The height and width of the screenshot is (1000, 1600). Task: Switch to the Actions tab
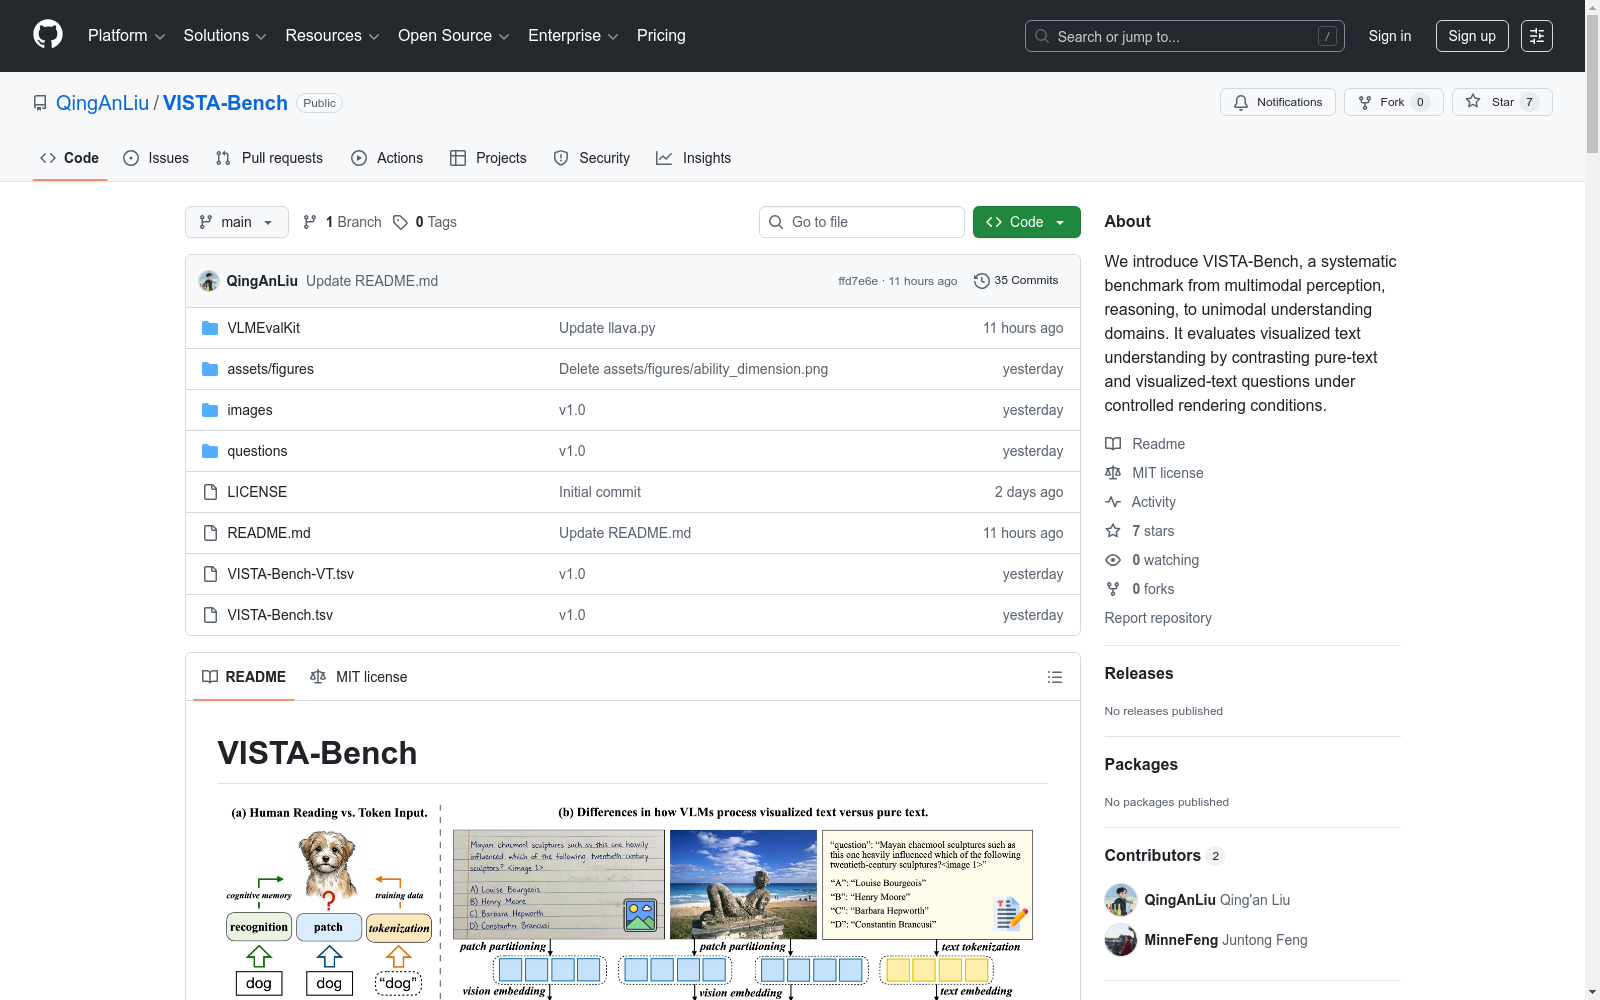coord(387,158)
